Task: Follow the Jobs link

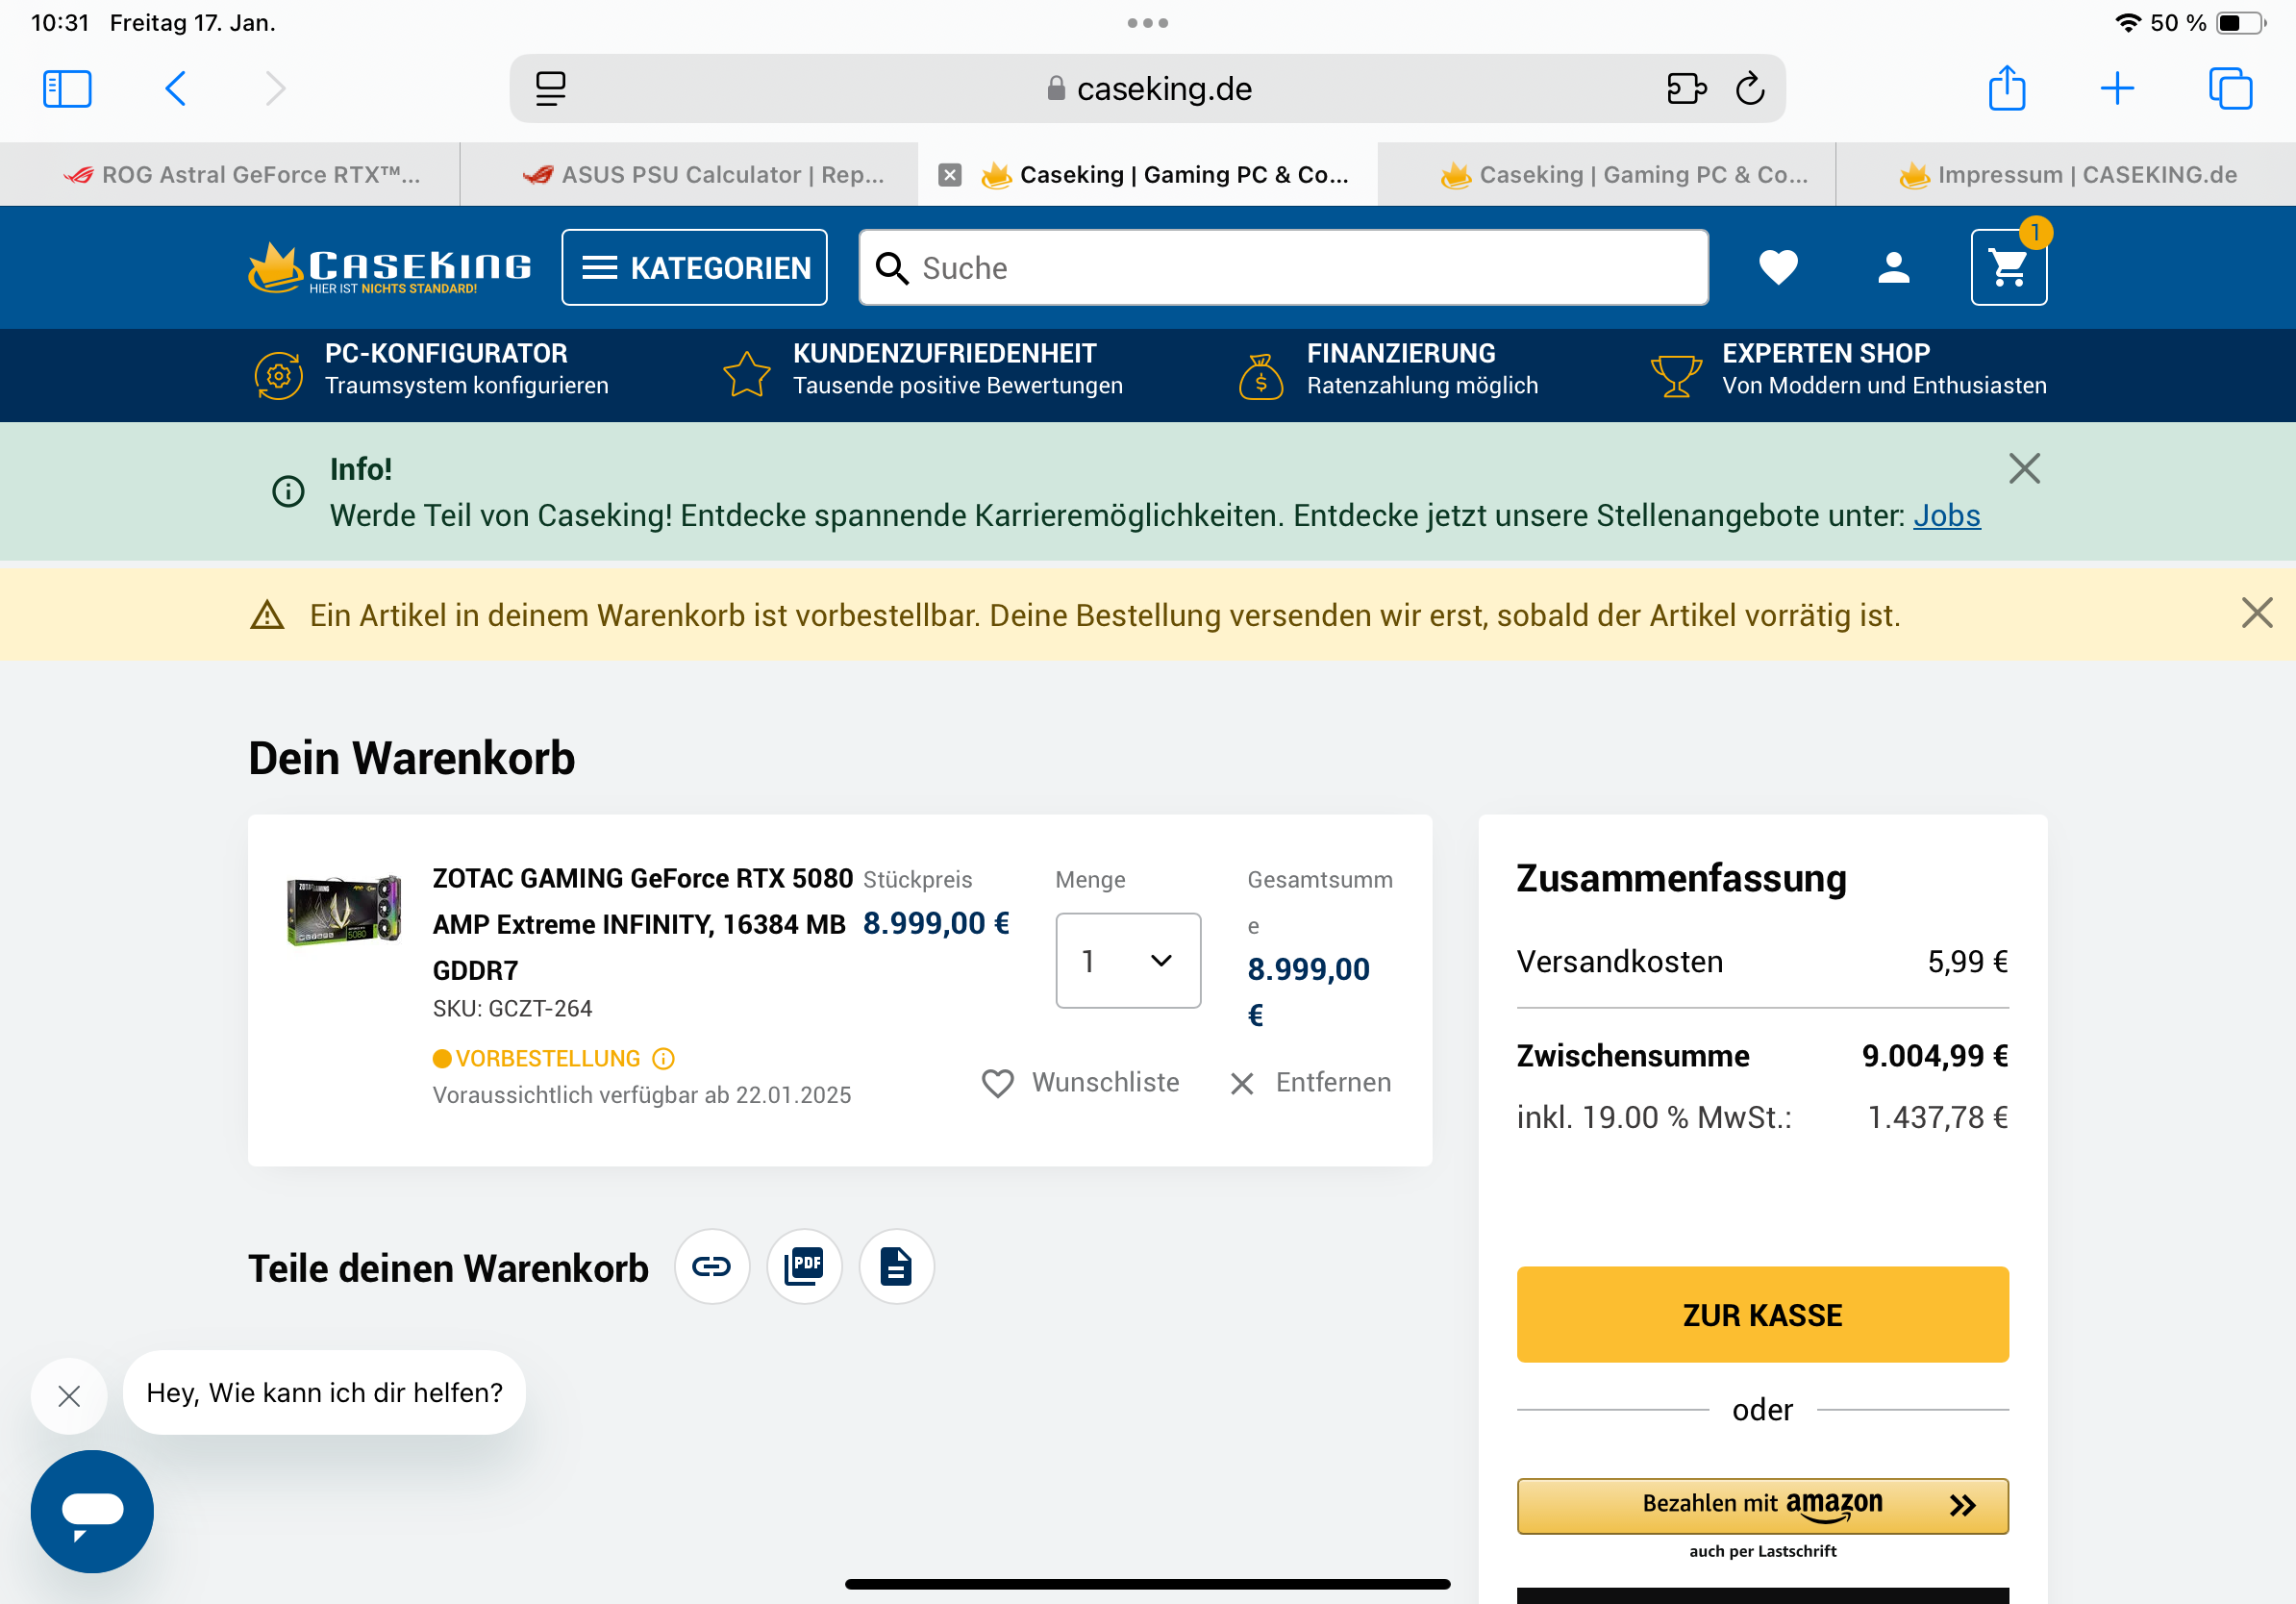Action: (x=1946, y=515)
